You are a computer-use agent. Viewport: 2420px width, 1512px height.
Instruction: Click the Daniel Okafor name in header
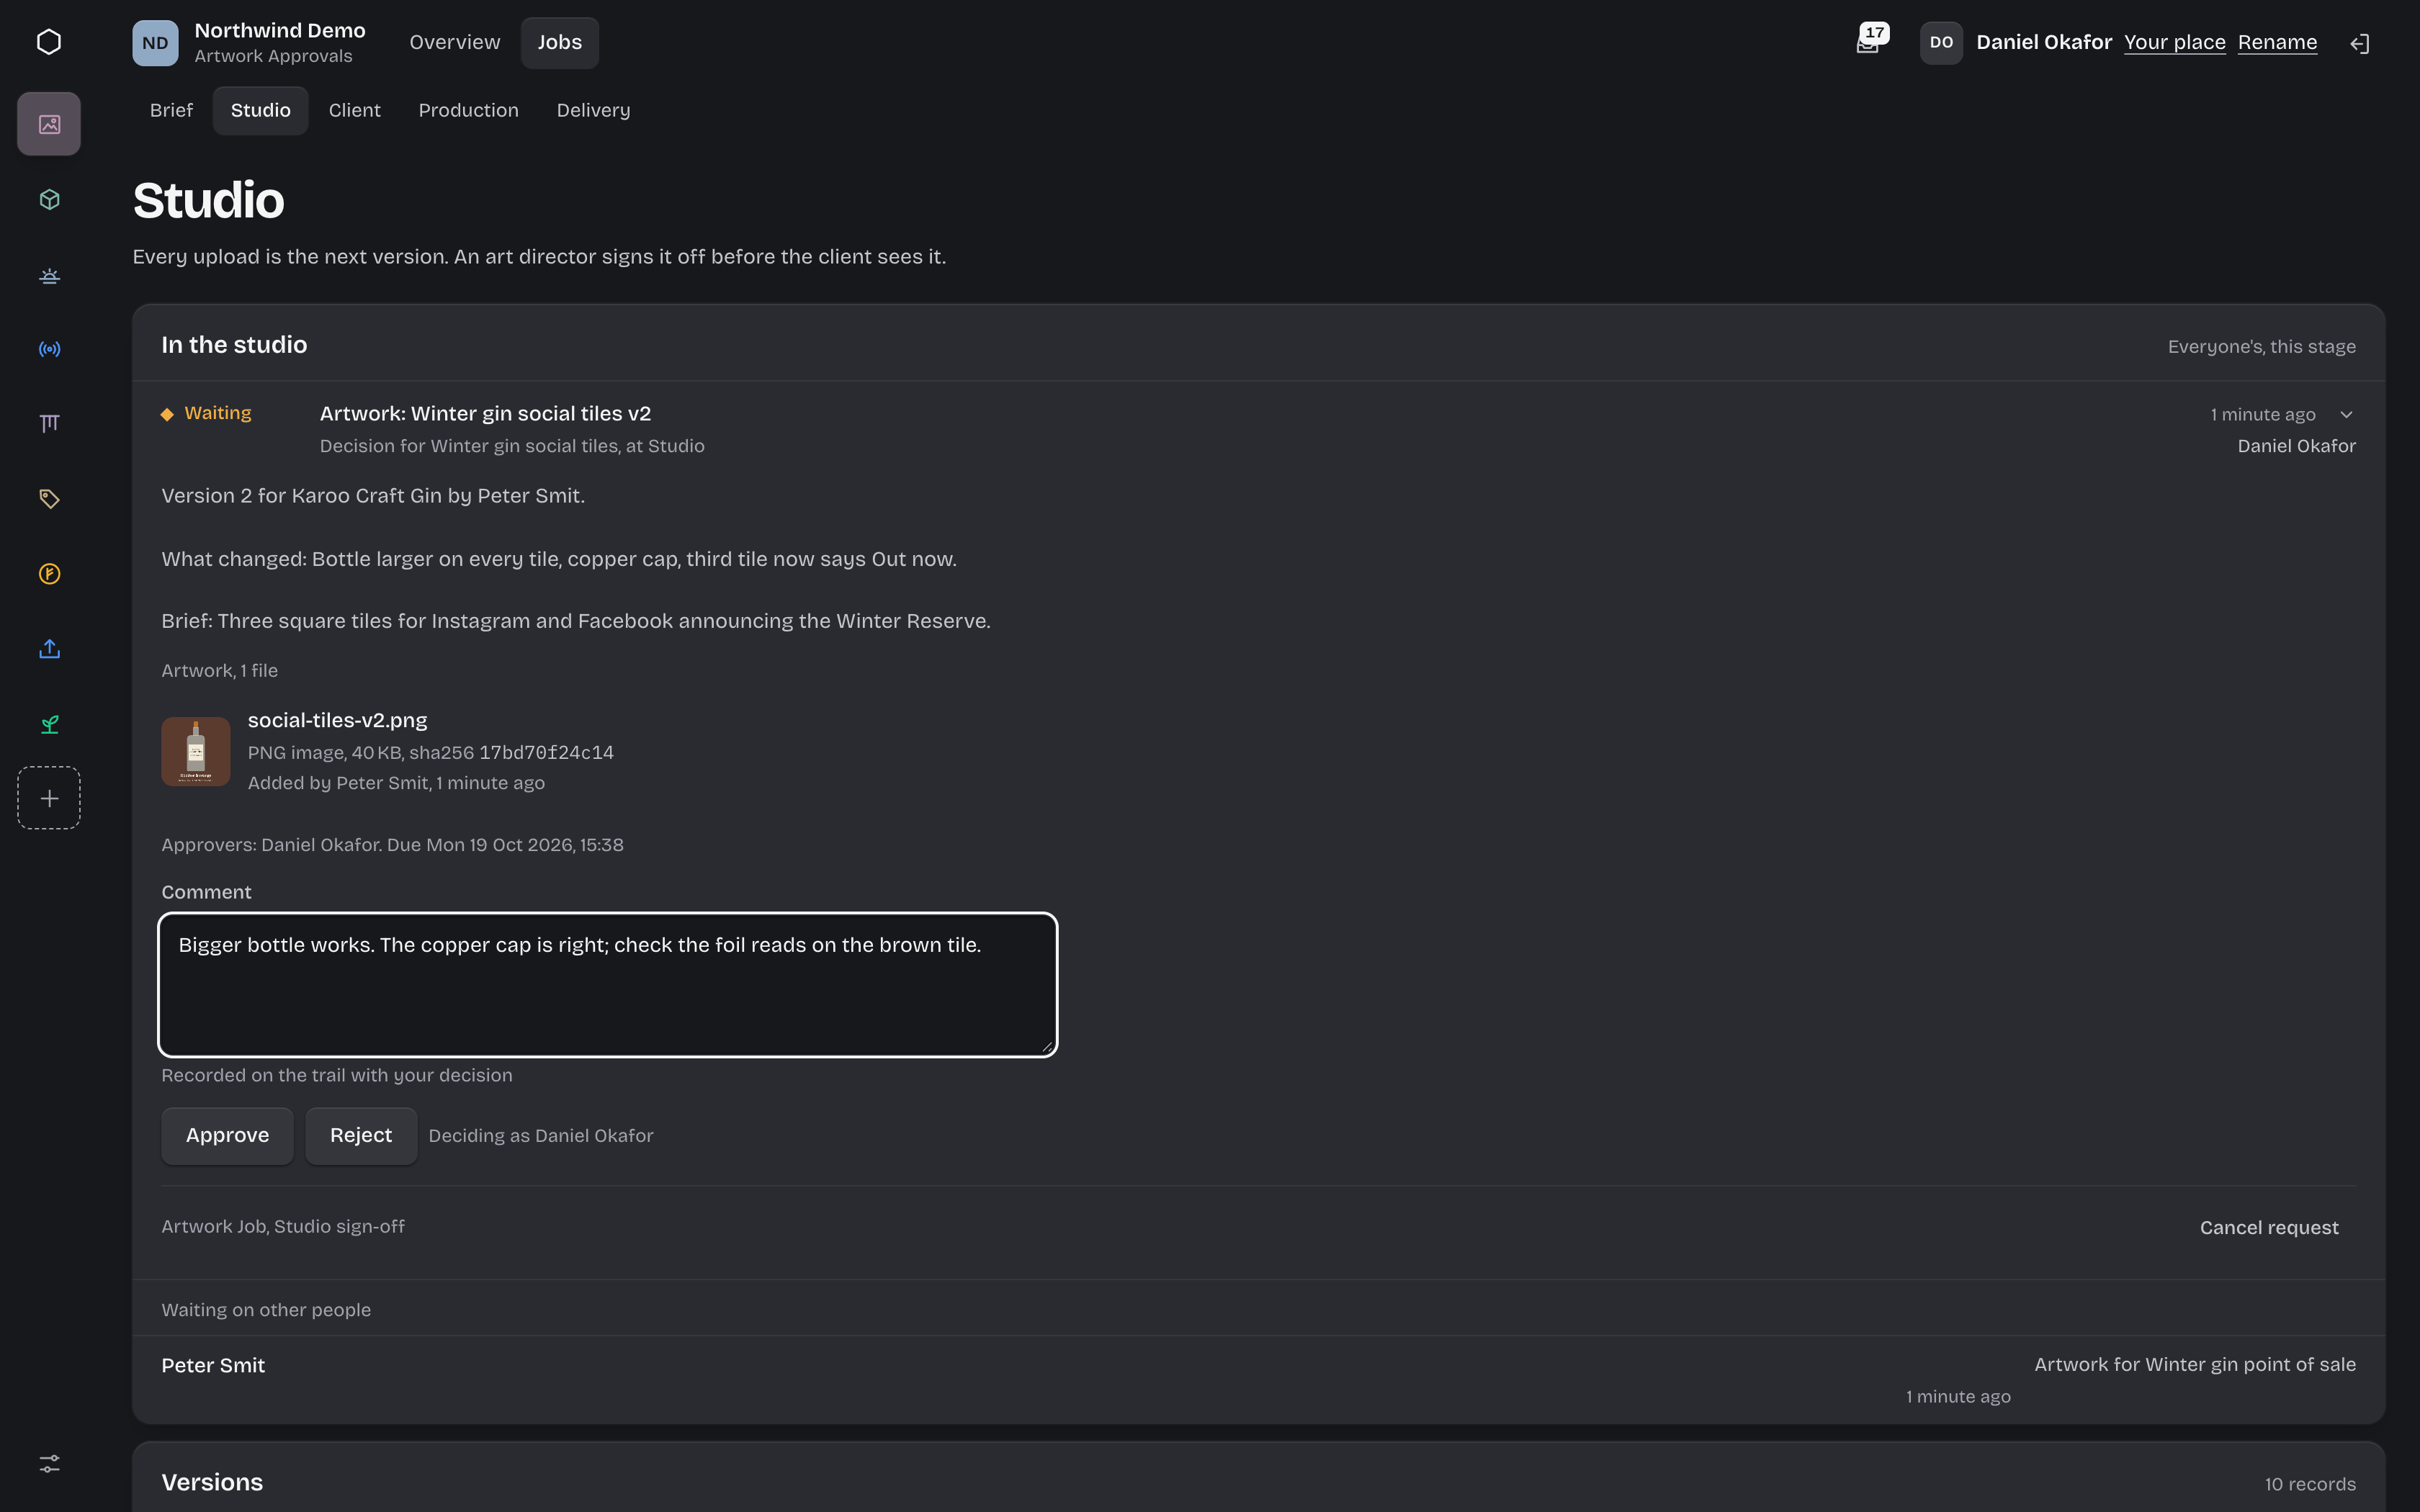click(x=2043, y=42)
